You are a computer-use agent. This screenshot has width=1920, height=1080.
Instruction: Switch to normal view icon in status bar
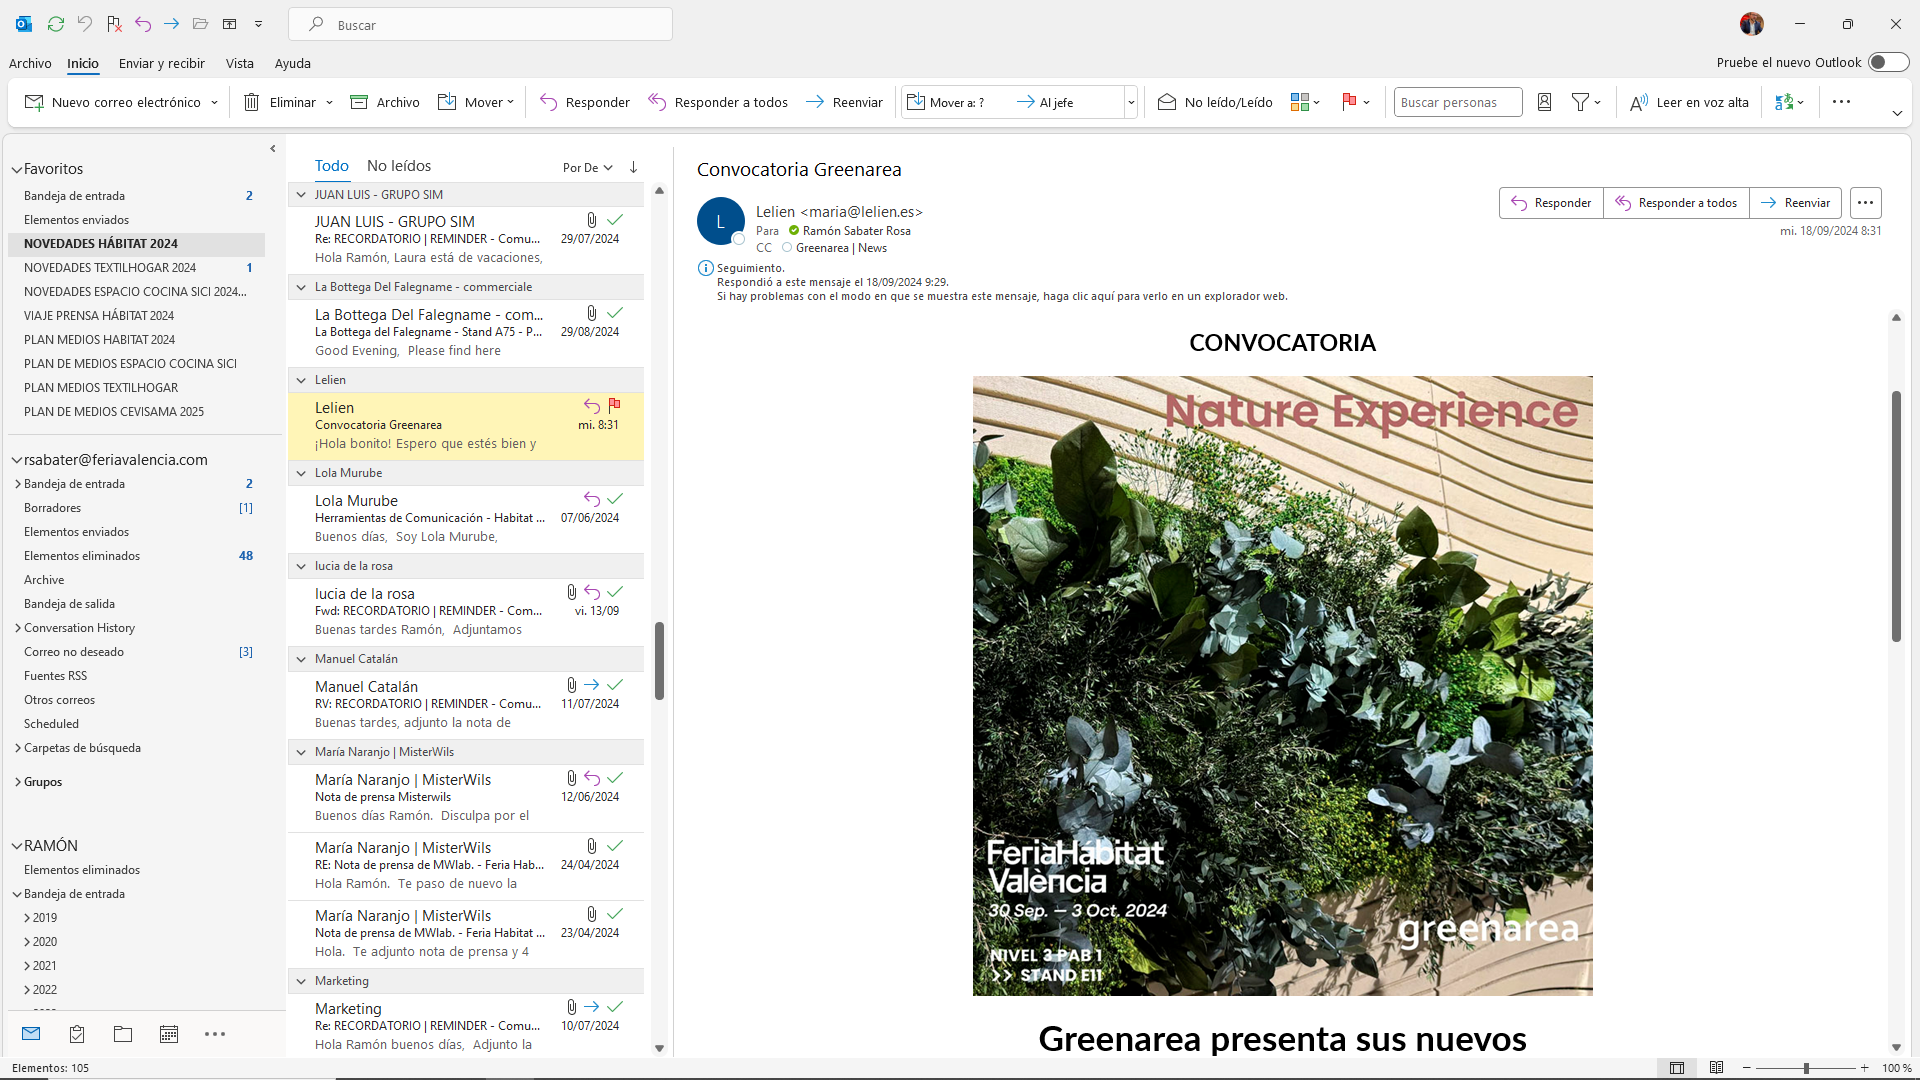coord(1677,1068)
